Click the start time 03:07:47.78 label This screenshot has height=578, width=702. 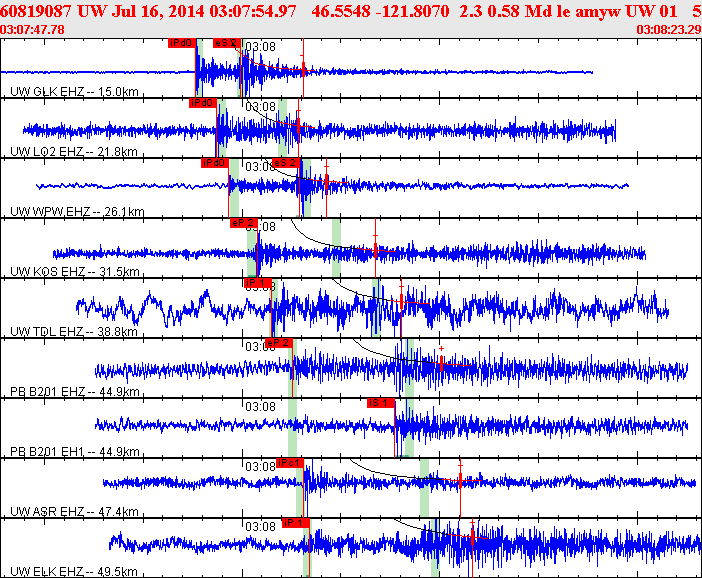(x=32, y=30)
